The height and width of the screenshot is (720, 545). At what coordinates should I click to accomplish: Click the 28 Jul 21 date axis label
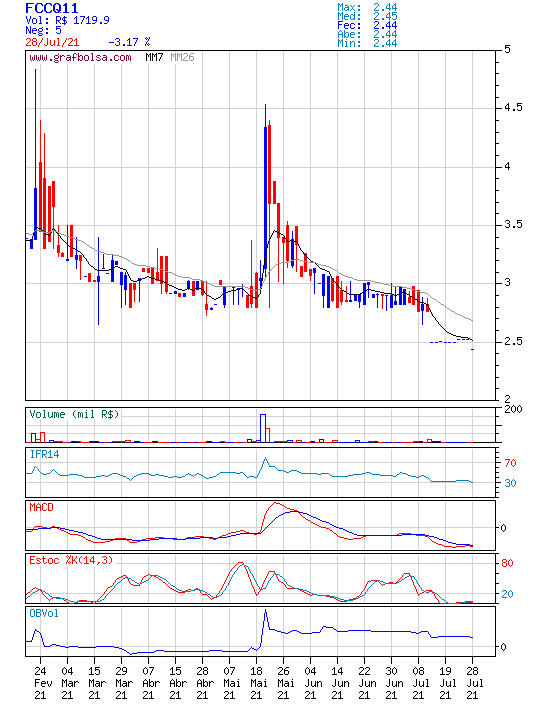(473, 683)
